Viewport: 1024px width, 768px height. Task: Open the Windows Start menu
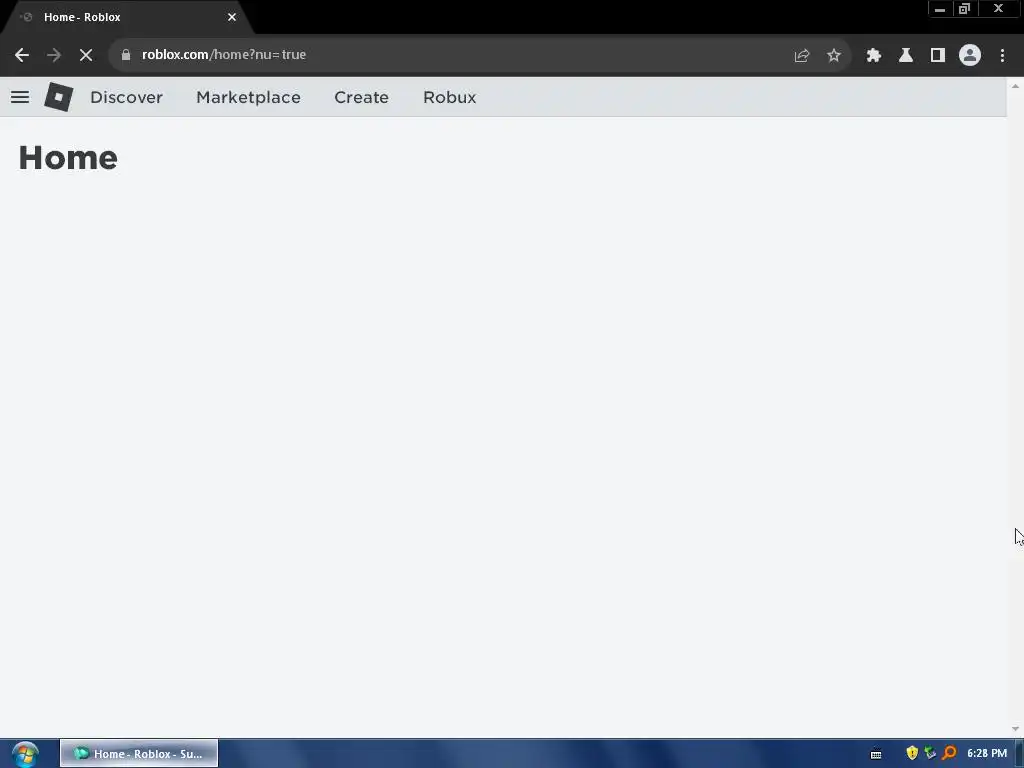(x=25, y=754)
